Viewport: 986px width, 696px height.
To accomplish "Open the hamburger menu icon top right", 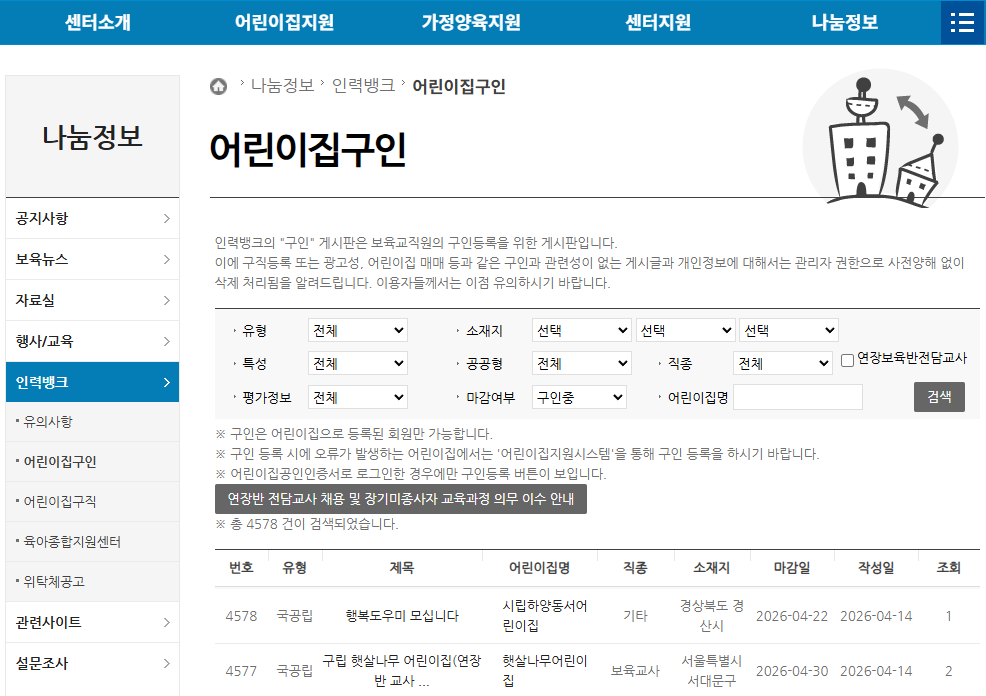I will click(960, 21).
